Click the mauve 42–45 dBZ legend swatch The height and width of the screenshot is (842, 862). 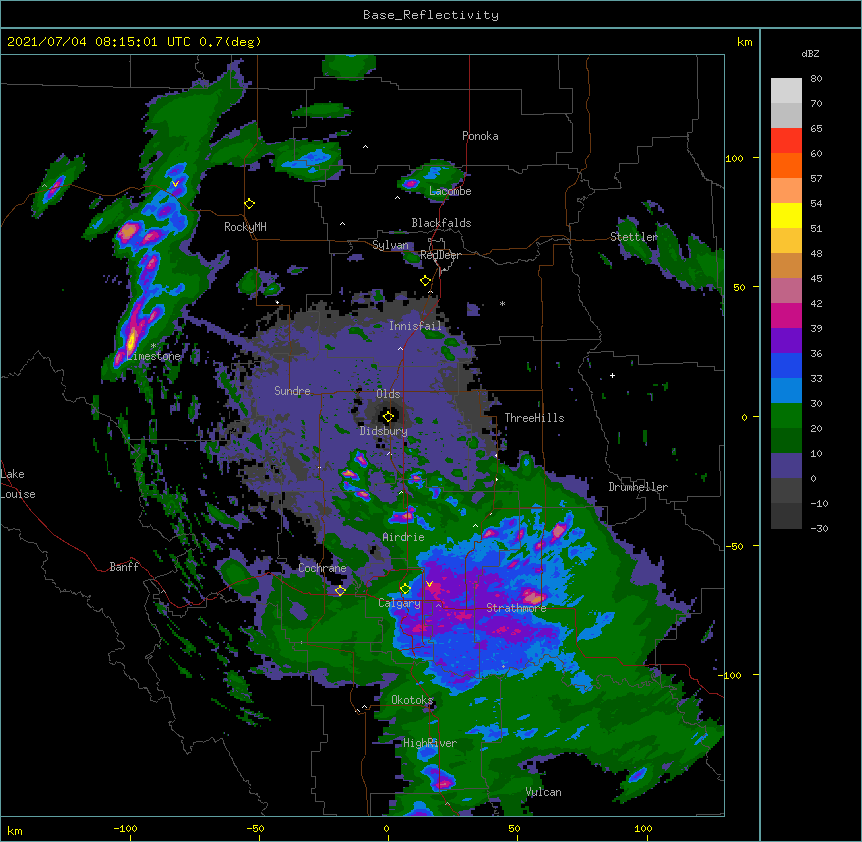click(x=786, y=291)
